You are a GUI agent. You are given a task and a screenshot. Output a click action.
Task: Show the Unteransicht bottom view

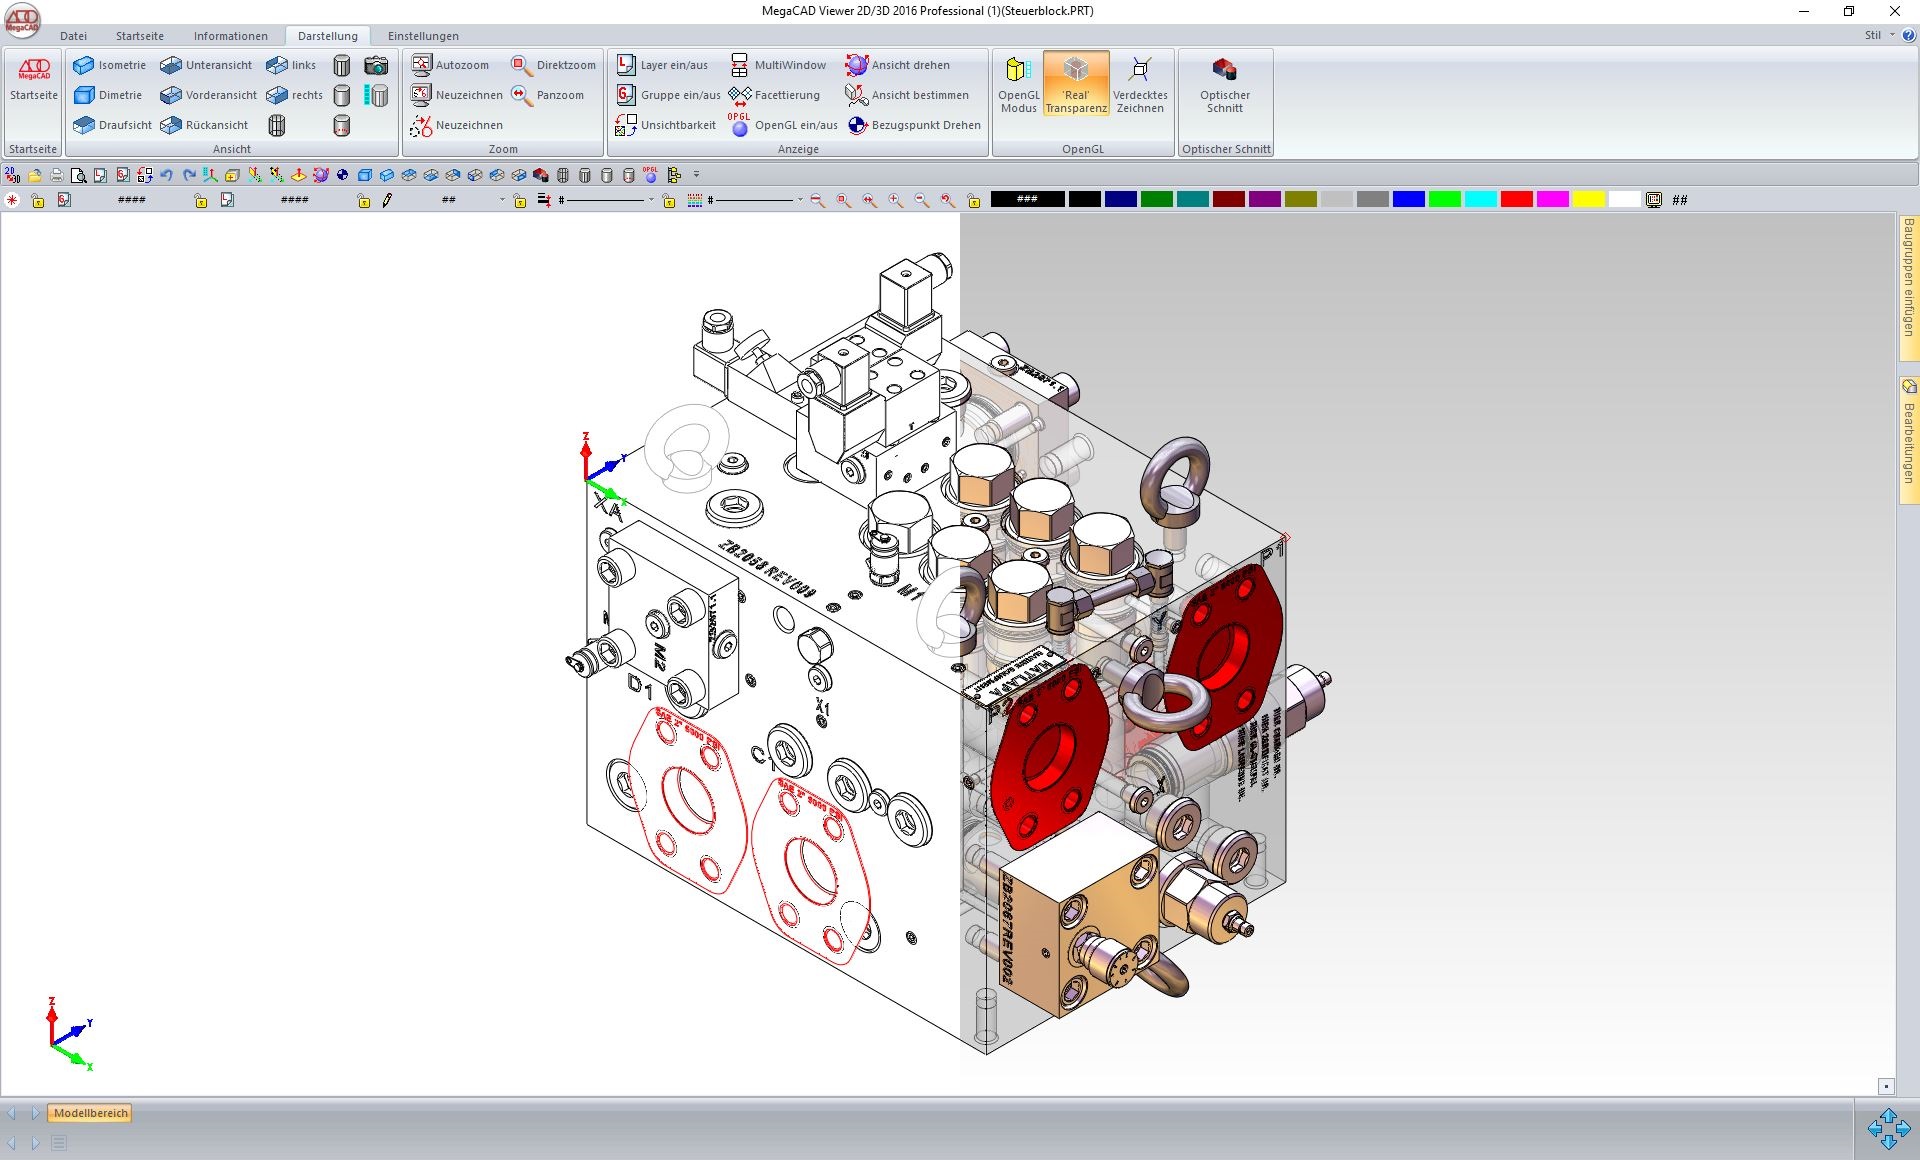coord(206,65)
